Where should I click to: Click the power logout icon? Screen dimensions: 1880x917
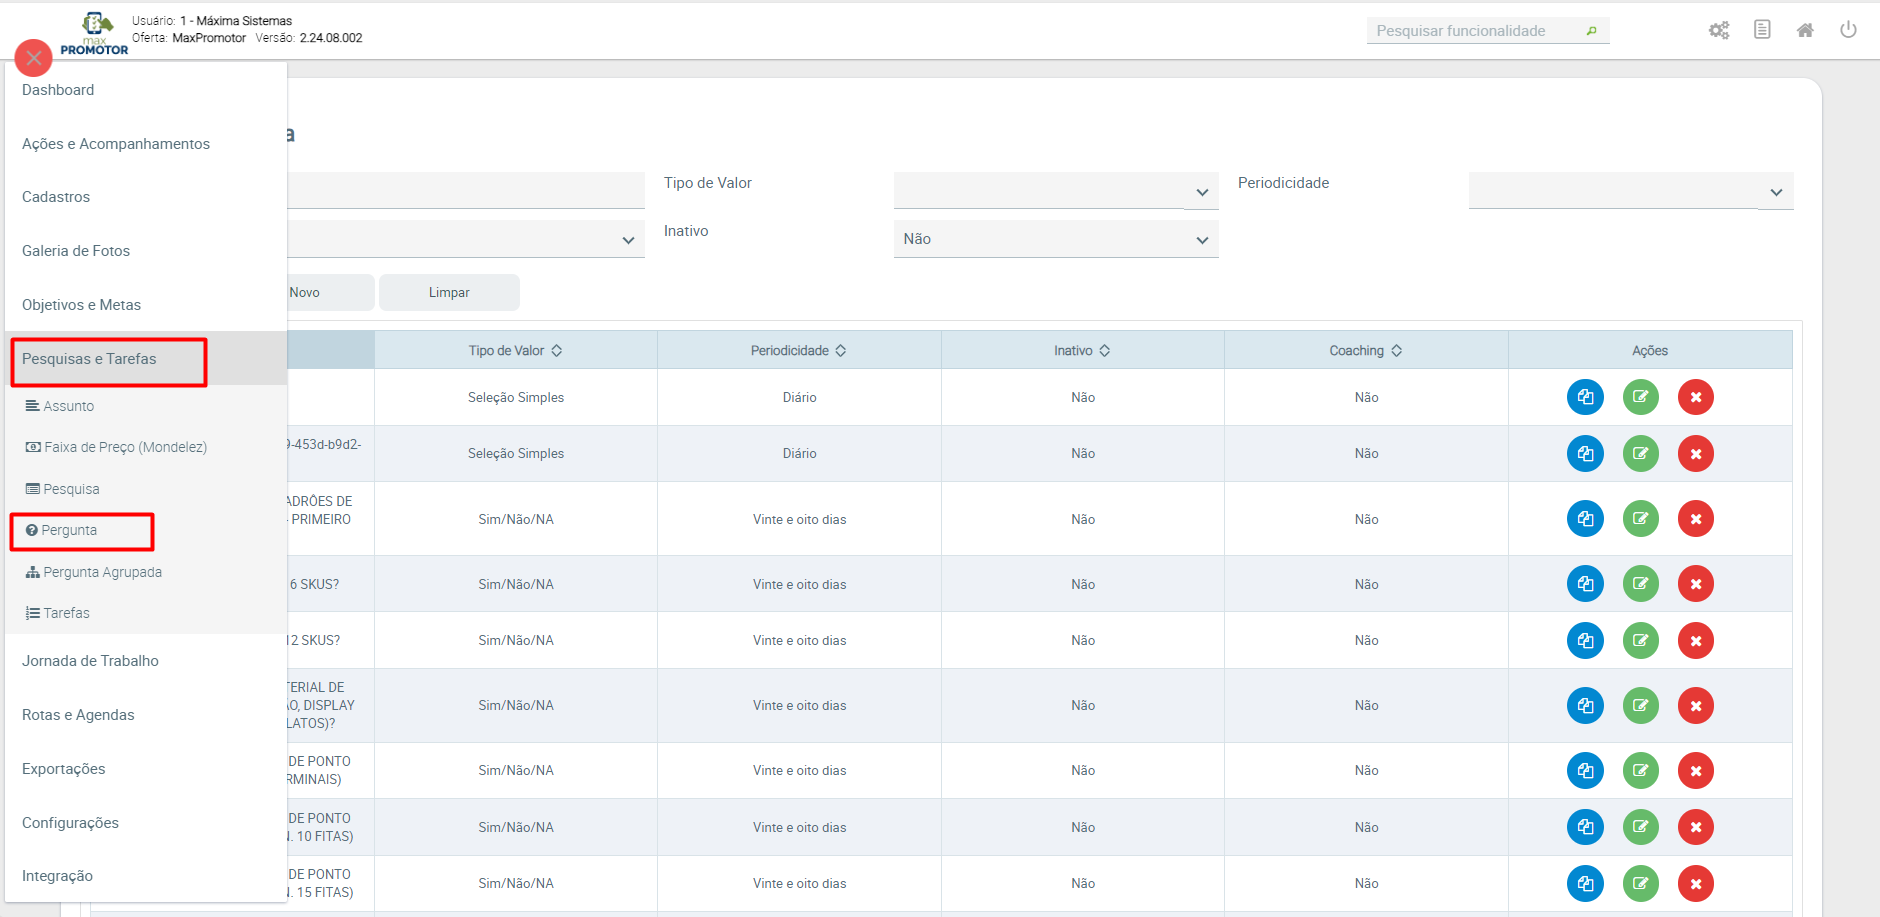pyautogui.click(x=1848, y=30)
